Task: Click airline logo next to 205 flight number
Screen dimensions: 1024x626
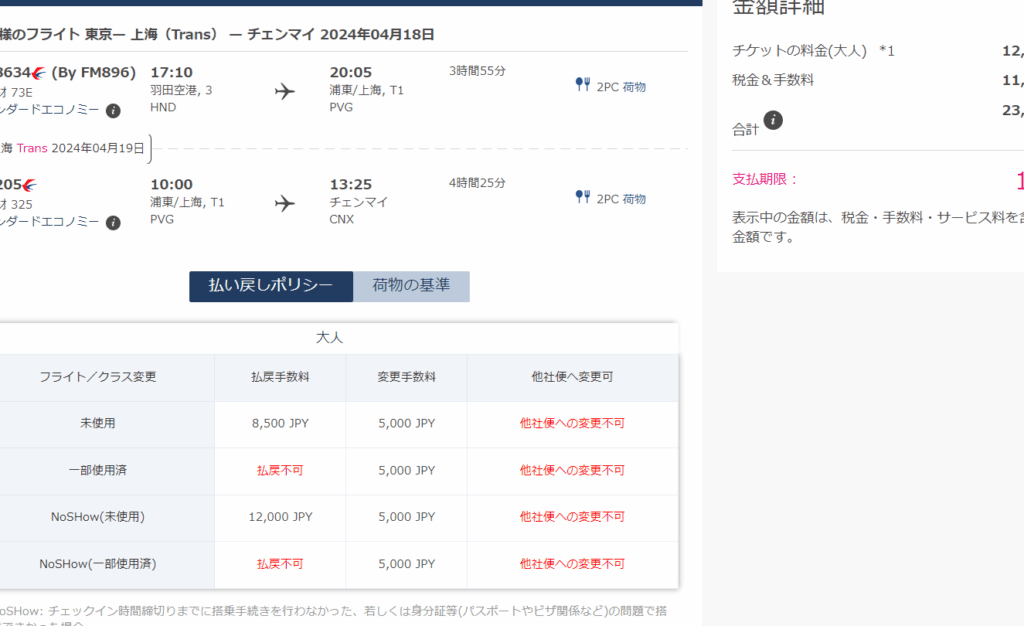Action: [29, 185]
